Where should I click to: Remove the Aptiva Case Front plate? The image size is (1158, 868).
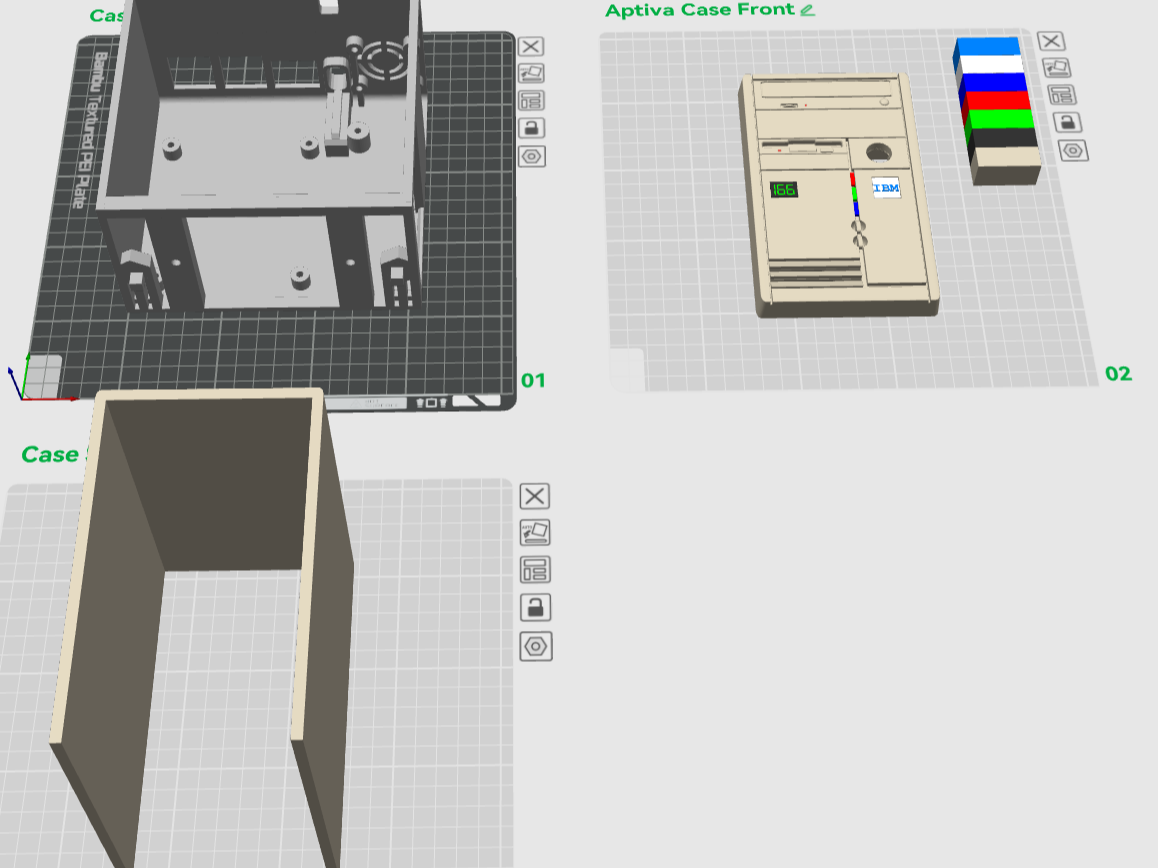tap(1051, 41)
